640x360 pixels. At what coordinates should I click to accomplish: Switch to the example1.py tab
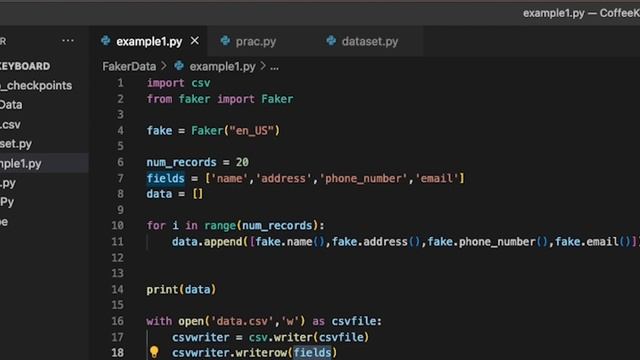point(149,42)
